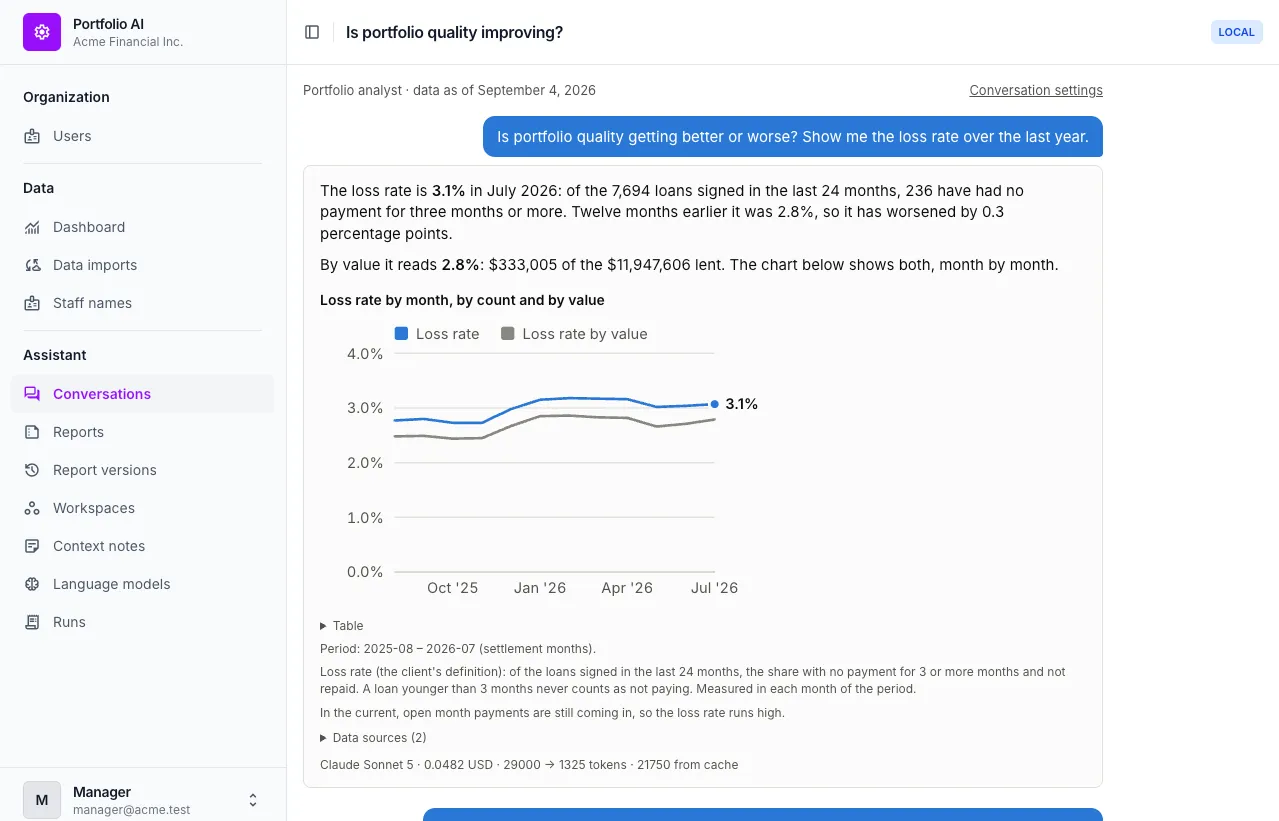The width and height of the screenshot is (1279, 821).
Task: Open the Manager account switcher chevrons
Action: pos(253,800)
